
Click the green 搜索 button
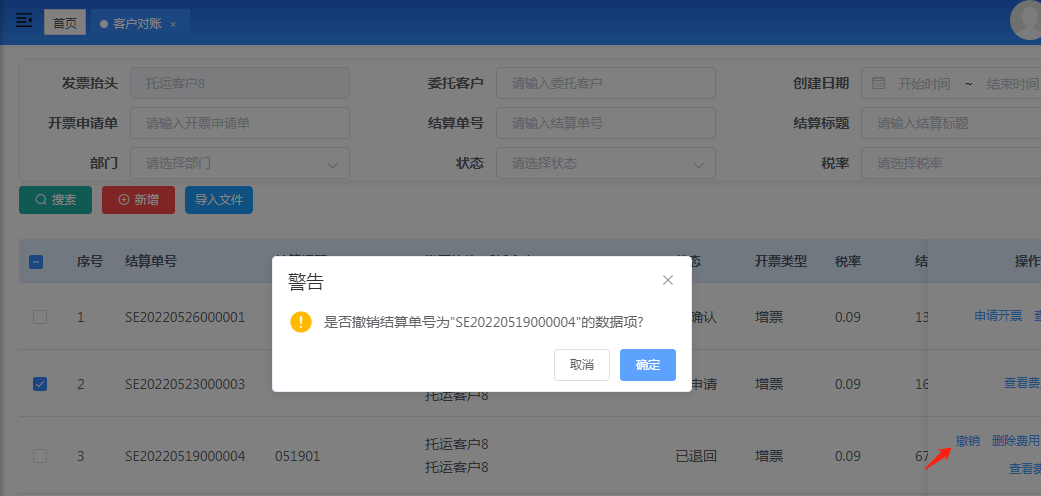(x=56, y=200)
